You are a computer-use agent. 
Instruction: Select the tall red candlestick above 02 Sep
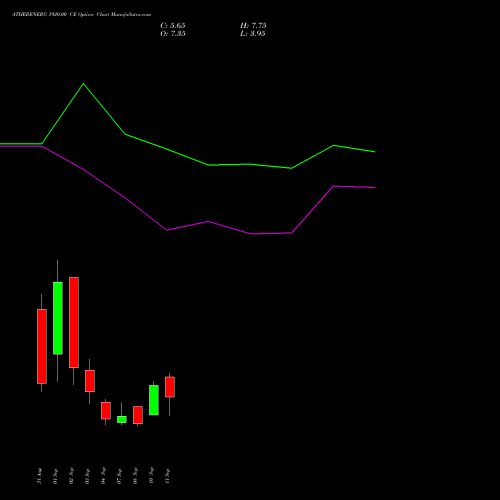[x=74, y=322]
